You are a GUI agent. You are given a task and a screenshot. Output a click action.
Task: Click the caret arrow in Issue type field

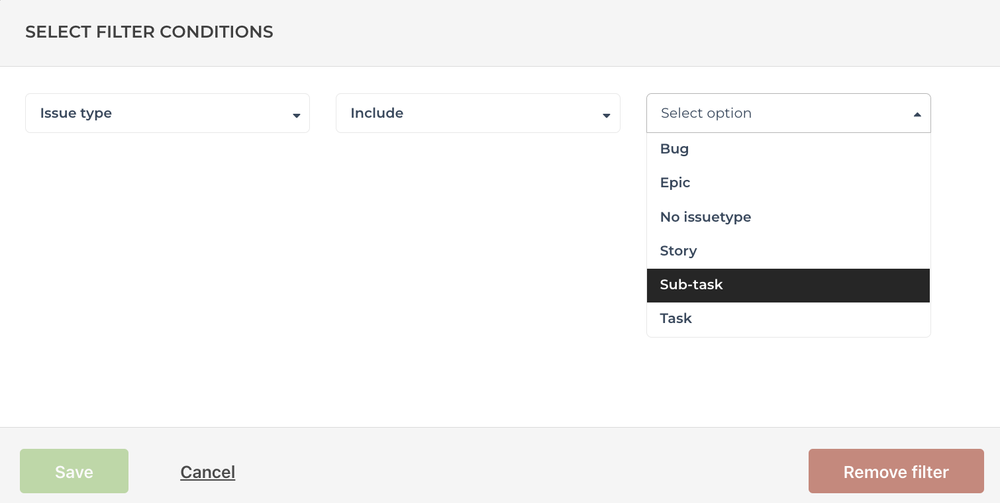[x=296, y=115]
